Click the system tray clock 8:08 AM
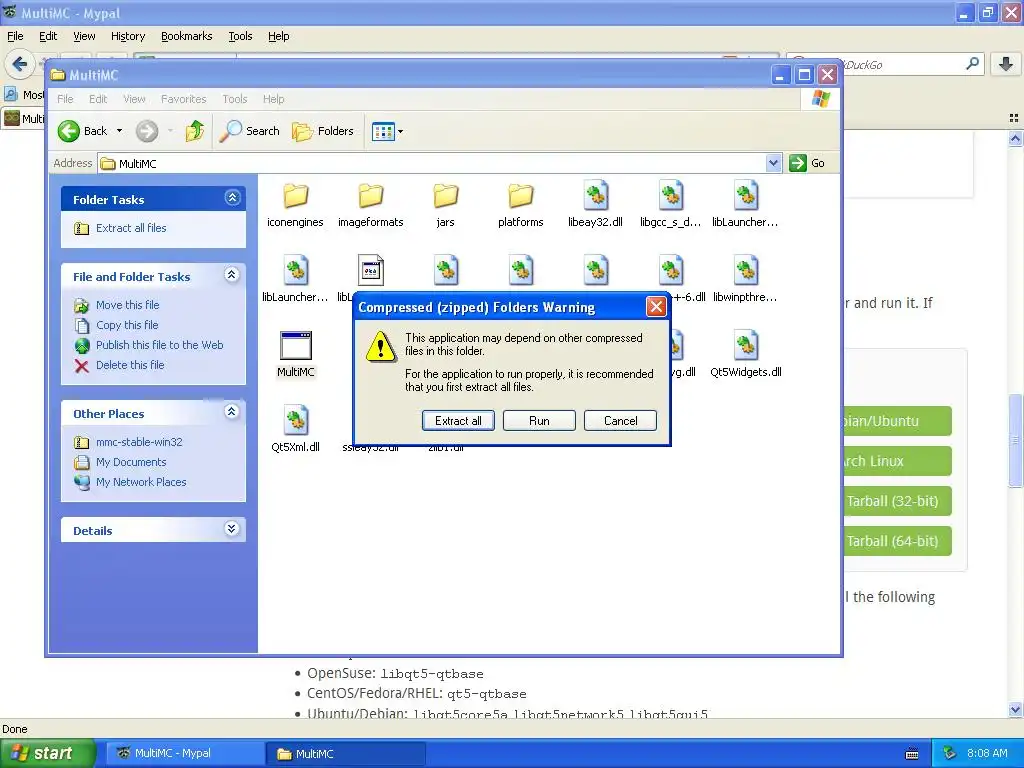The height and width of the screenshot is (768, 1024). click(x=987, y=753)
